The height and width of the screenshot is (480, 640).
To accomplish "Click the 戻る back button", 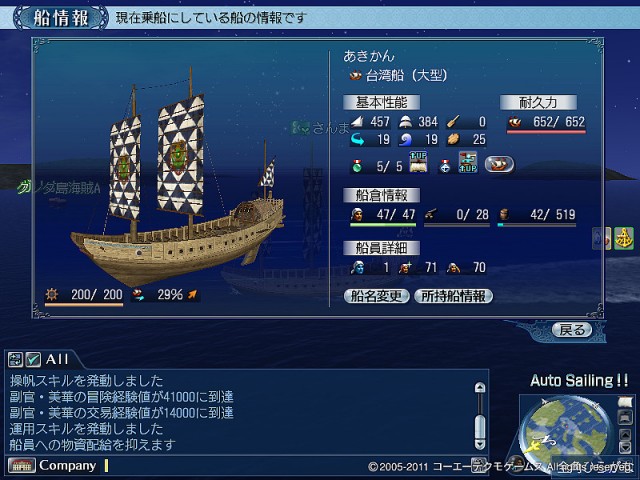I will [x=571, y=329].
